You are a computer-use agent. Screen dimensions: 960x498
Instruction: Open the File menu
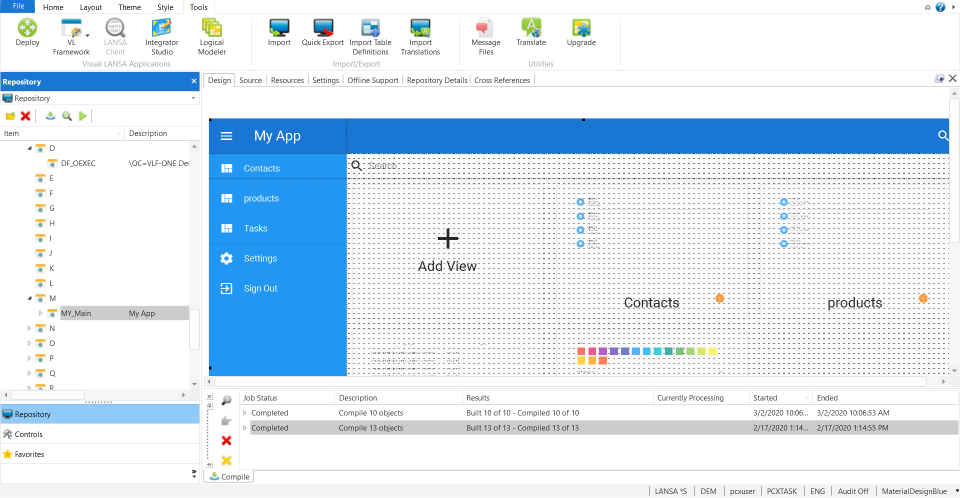18,6
